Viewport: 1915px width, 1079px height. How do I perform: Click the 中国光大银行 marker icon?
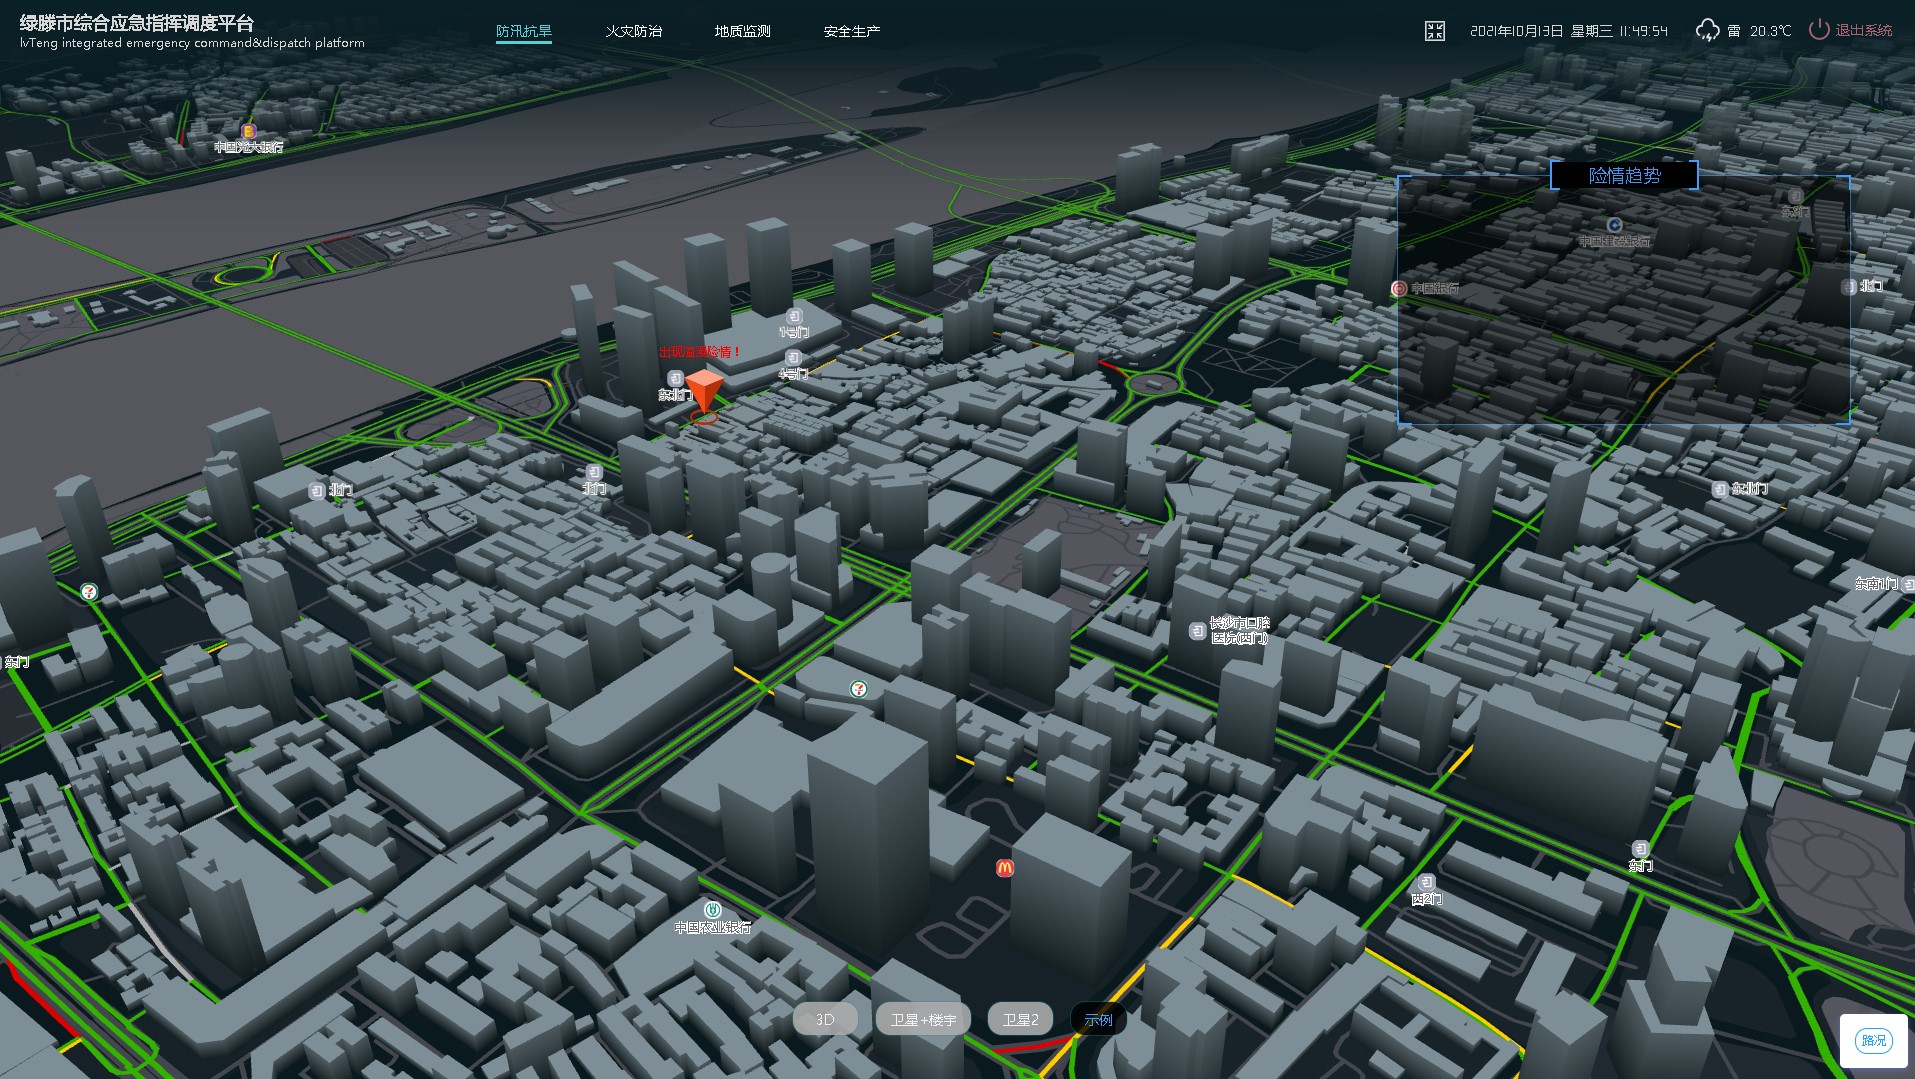click(x=249, y=131)
